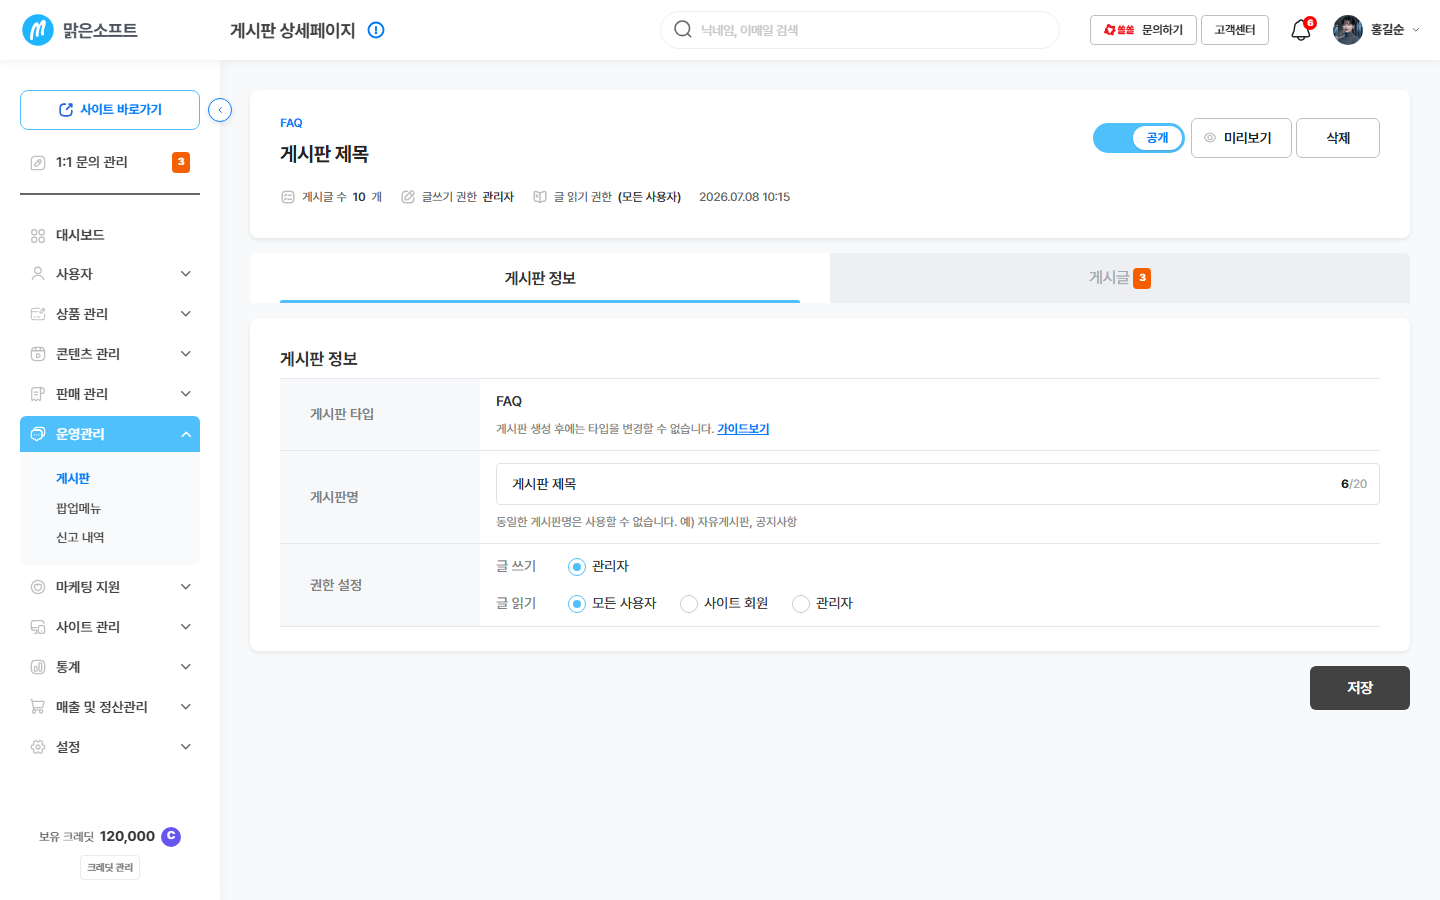This screenshot has width=1440, height=900.
Task: Click the info icon beside 게시판 상세페이지
Action: pos(376,30)
